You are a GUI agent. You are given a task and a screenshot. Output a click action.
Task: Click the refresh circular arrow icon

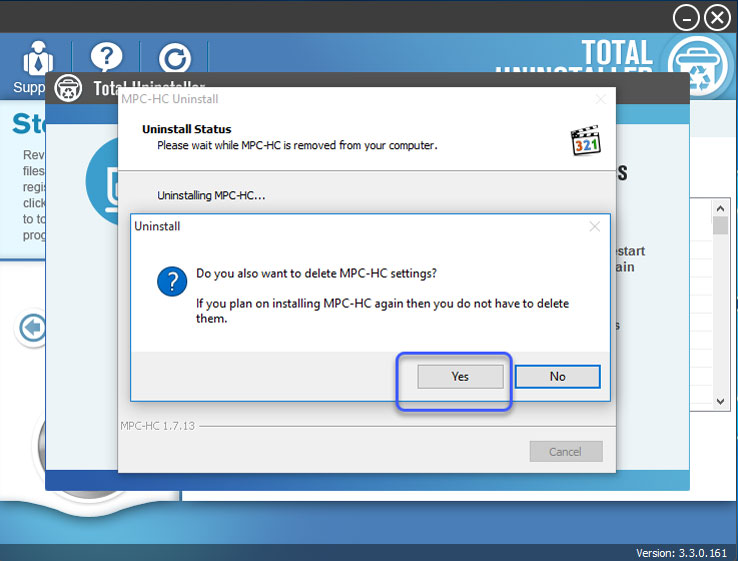coord(175,58)
